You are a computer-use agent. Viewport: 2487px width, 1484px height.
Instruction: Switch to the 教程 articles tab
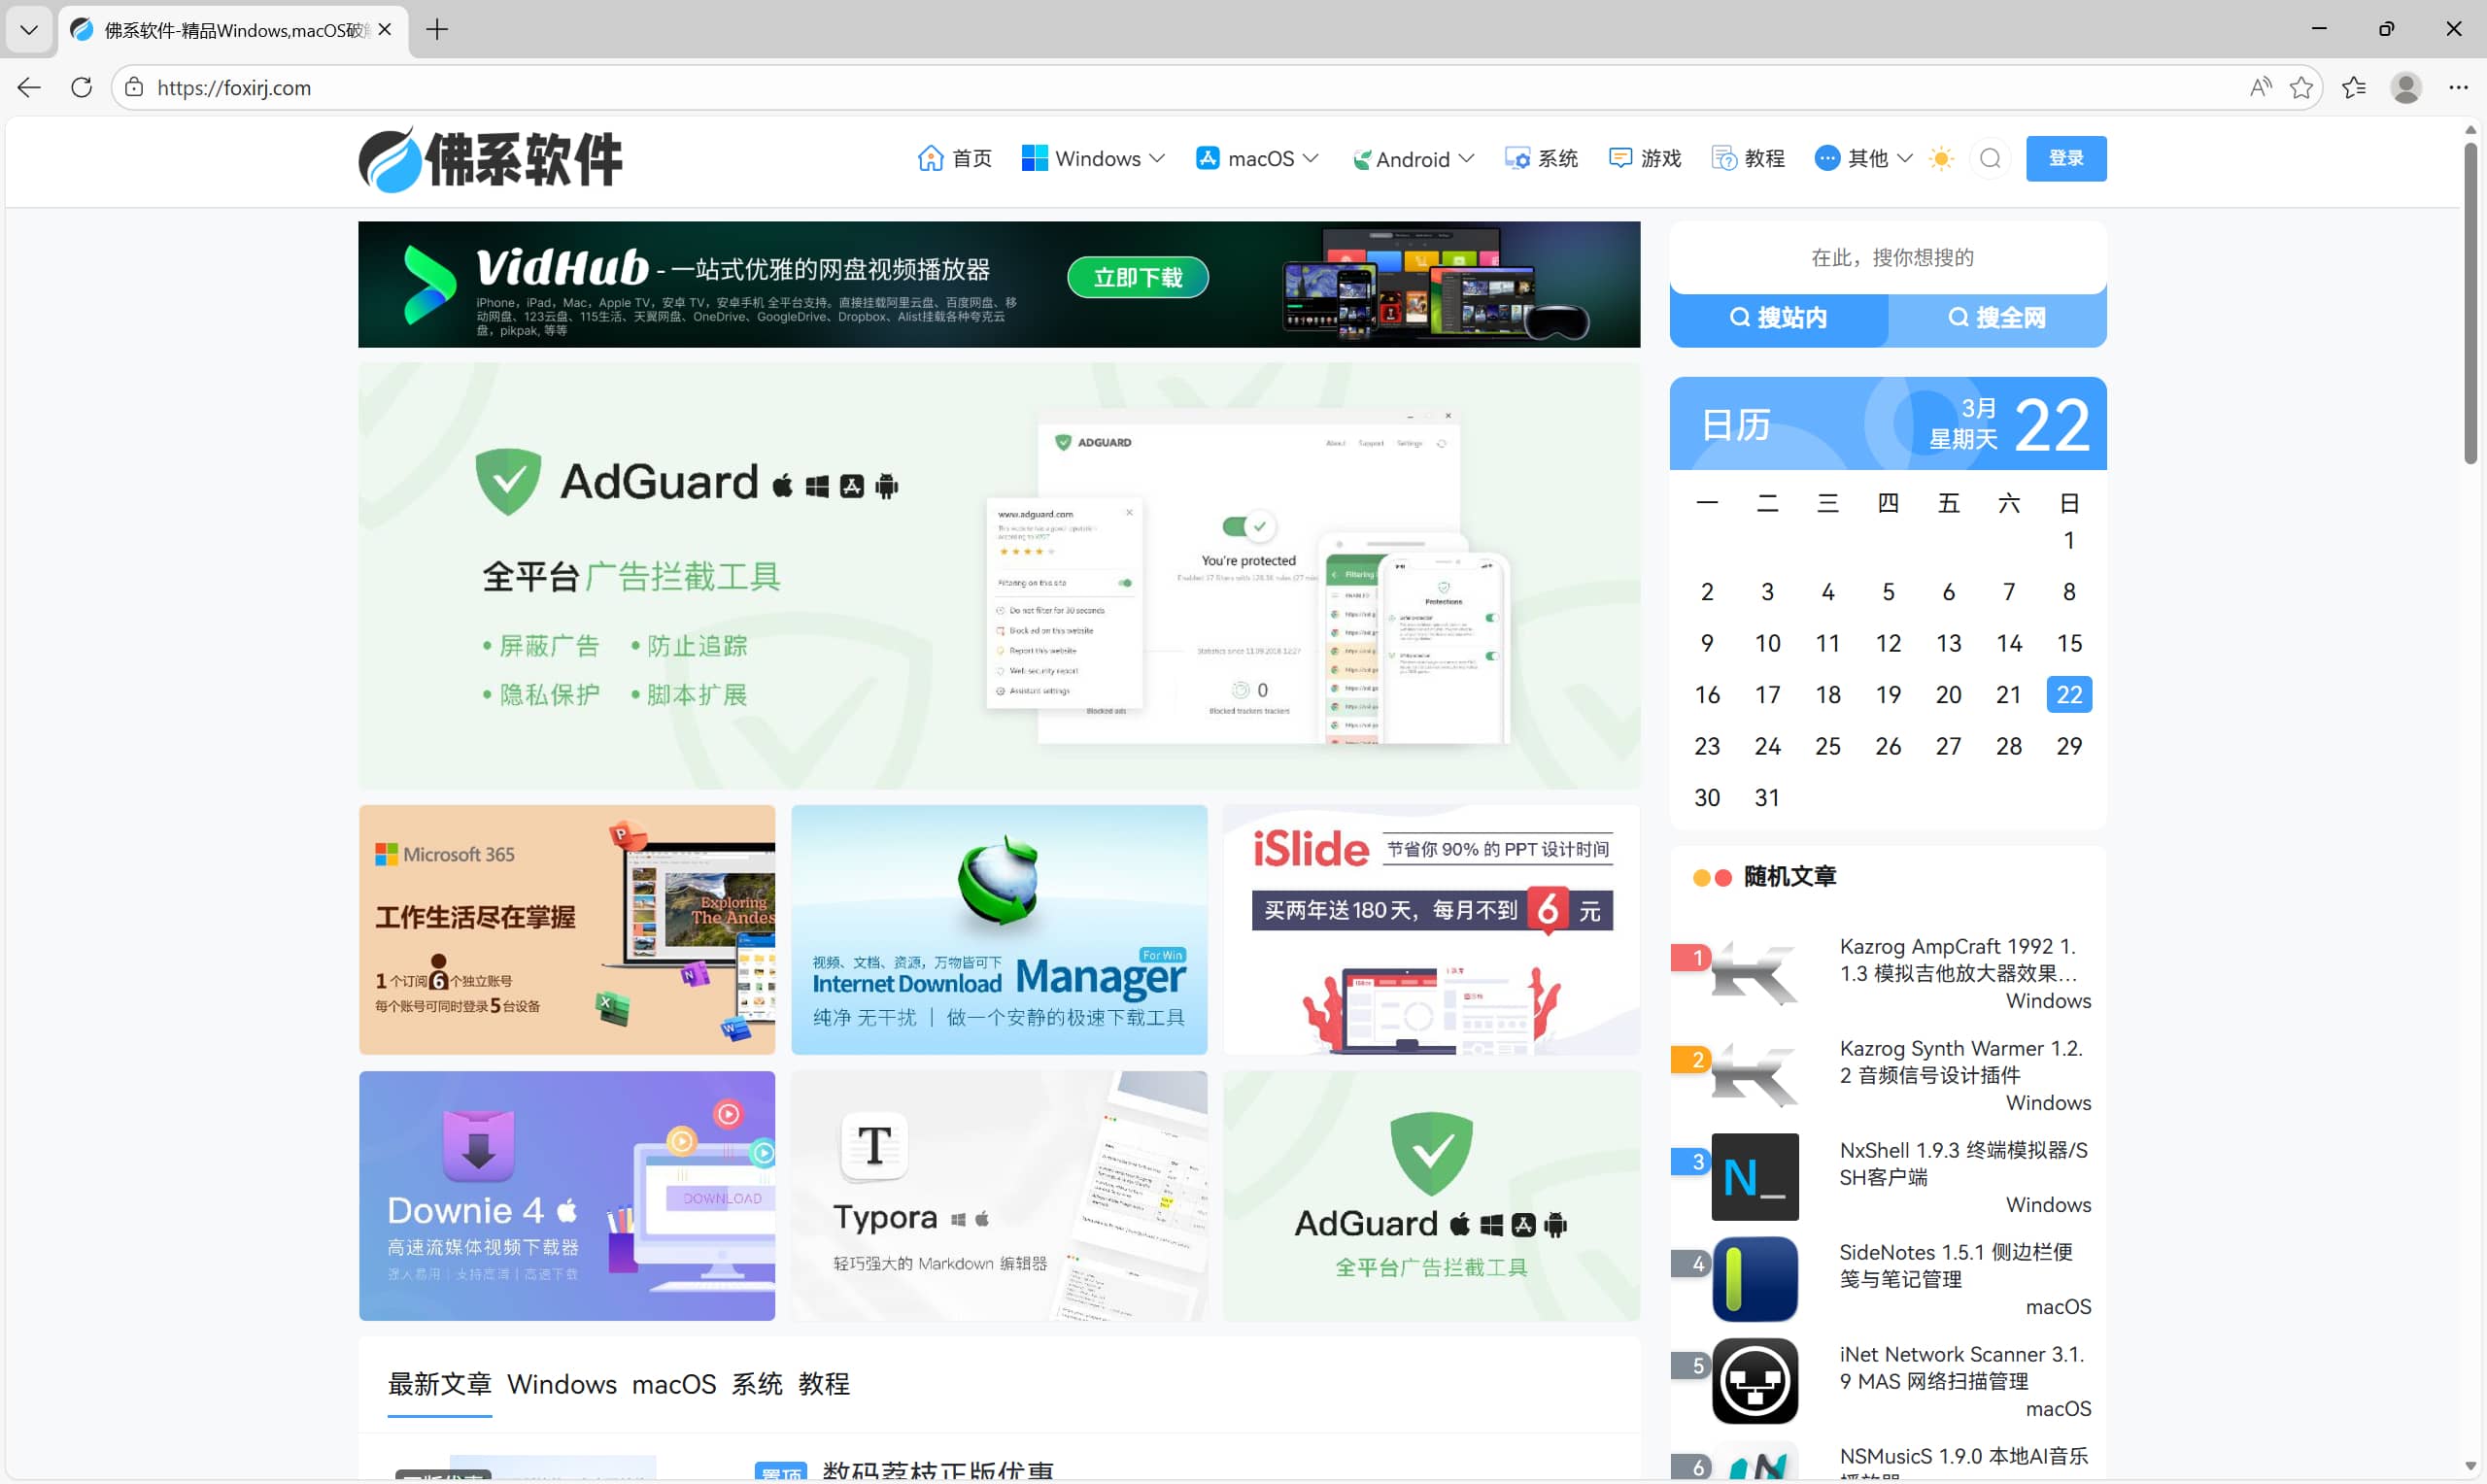(824, 1385)
